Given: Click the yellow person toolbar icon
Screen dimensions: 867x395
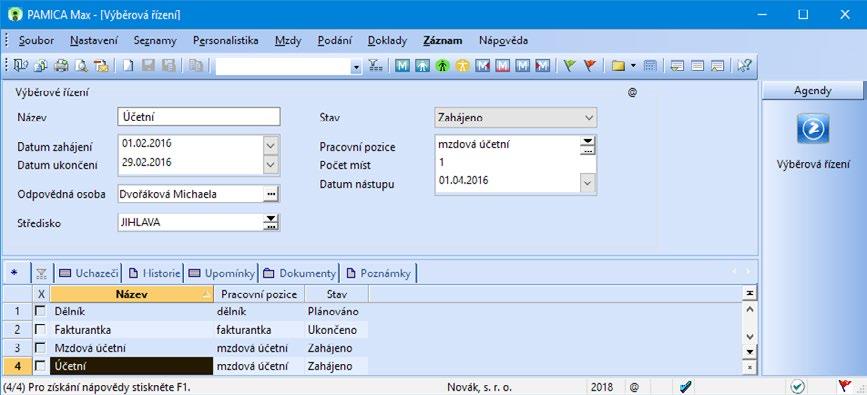Looking at the screenshot, I should (x=462, y=66).
